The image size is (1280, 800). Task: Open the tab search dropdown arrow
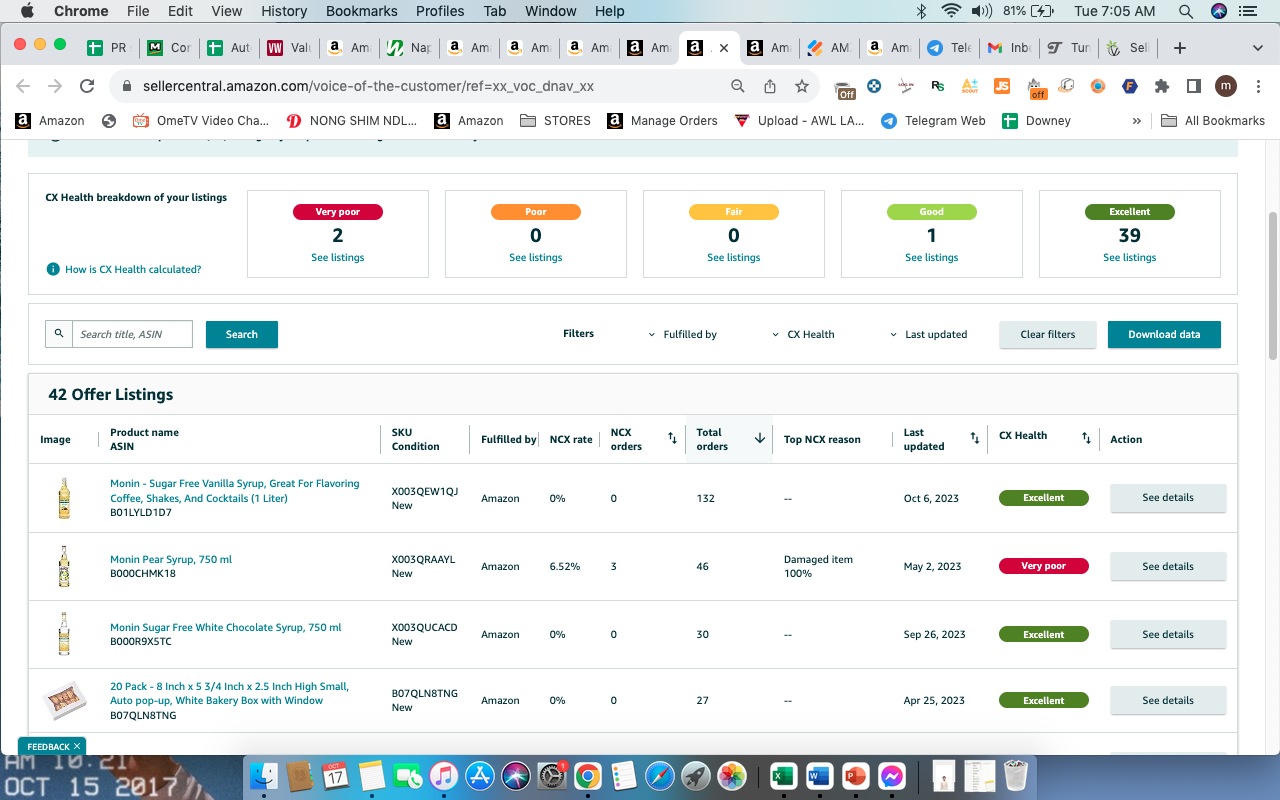pos(1258,47)
